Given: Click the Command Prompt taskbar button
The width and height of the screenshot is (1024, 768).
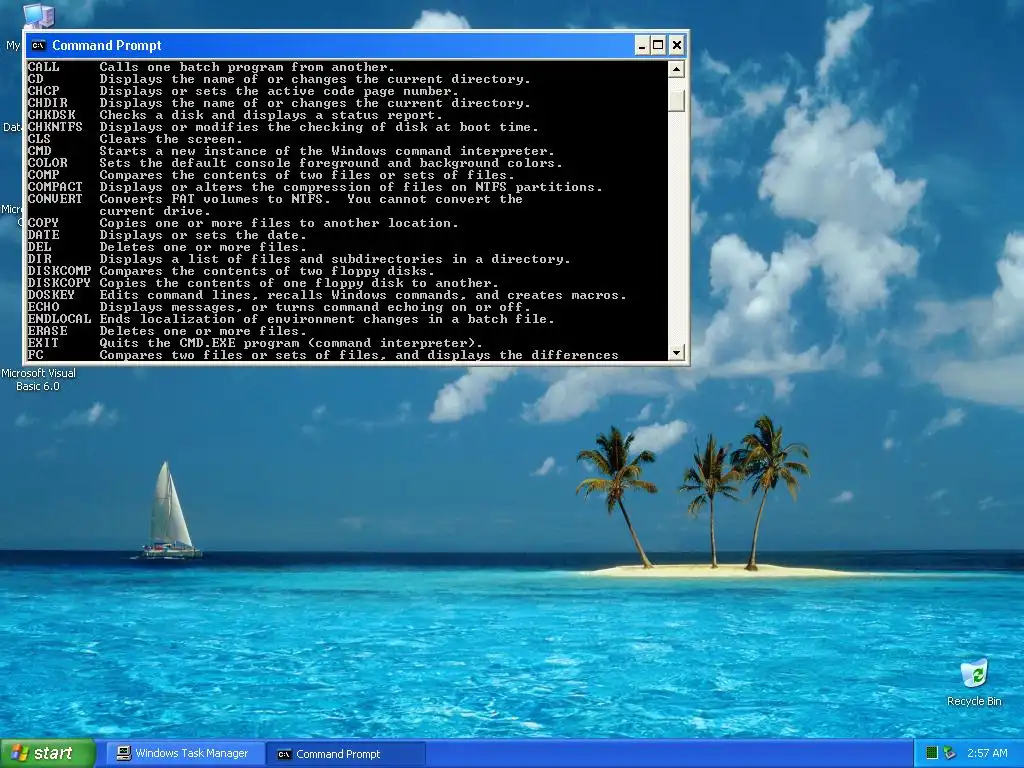Looking at the screenshot, I should click(346, 754).
